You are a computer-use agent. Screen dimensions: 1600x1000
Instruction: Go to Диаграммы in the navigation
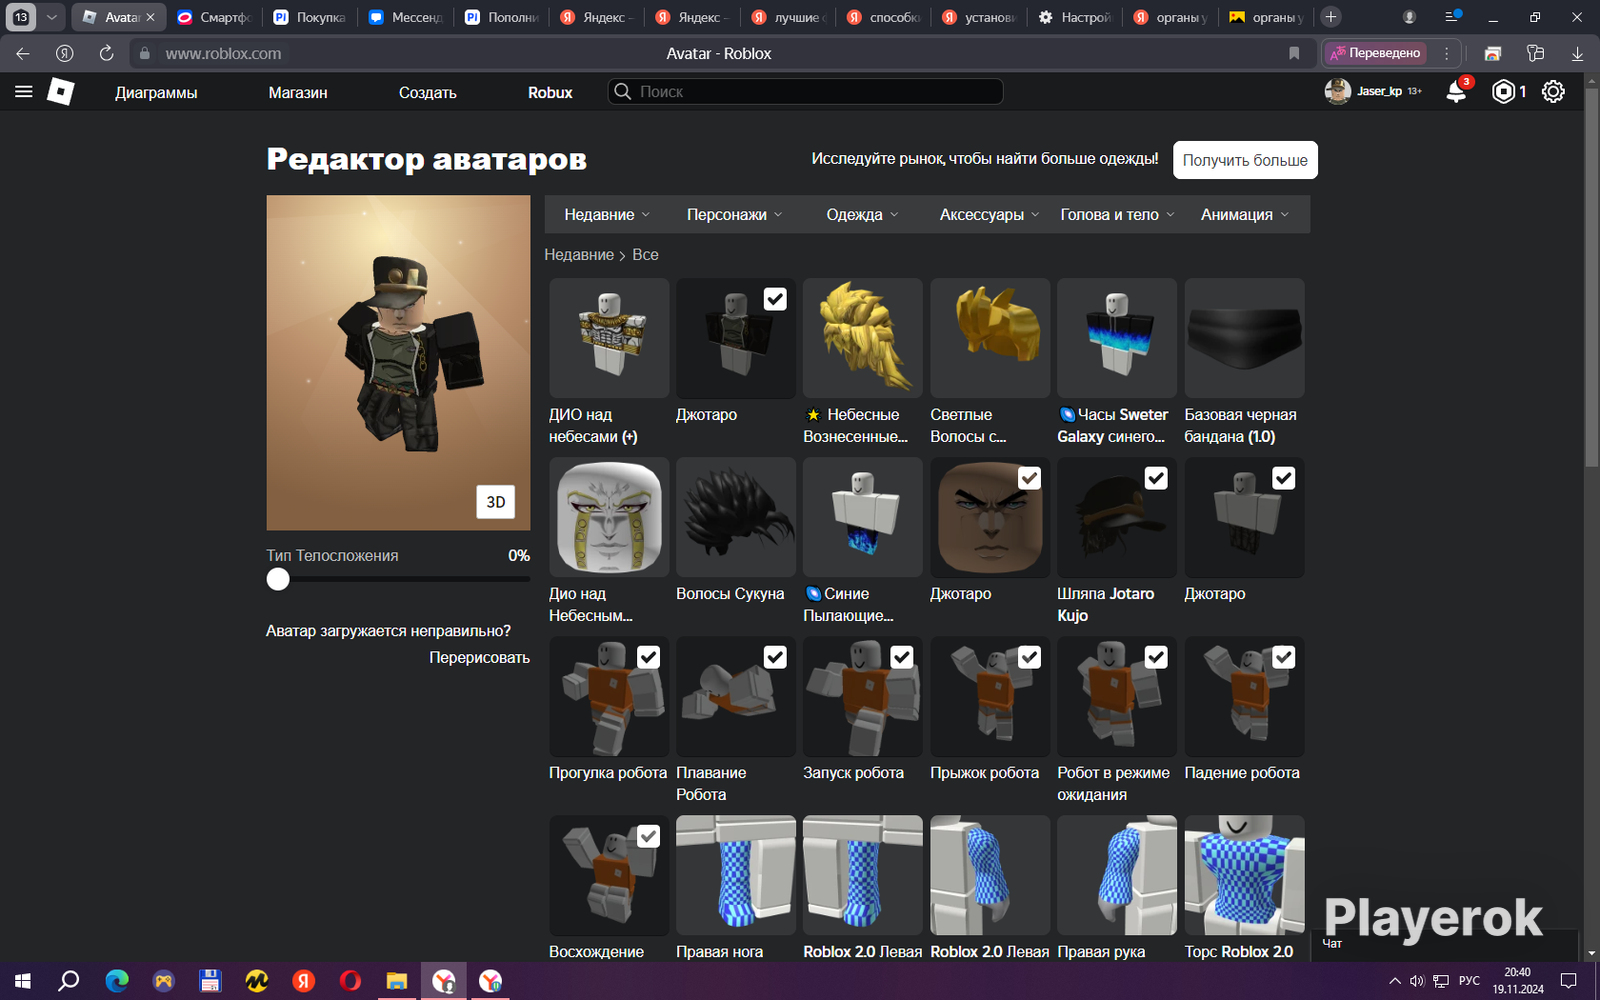click(x=156, y=93)
